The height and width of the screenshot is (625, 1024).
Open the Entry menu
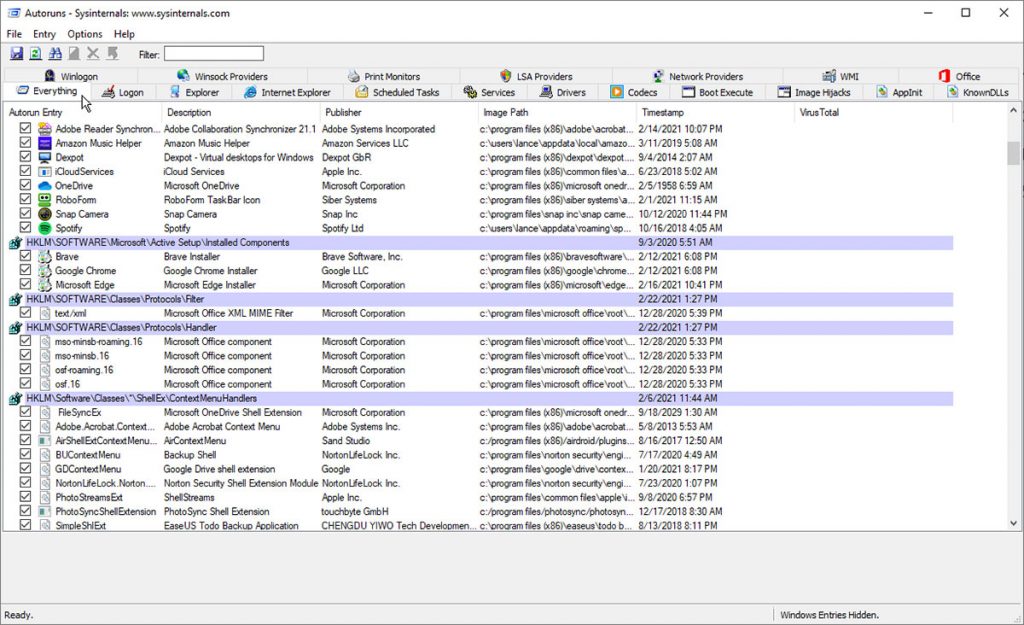pyautogui.click(x=44, y=34)
